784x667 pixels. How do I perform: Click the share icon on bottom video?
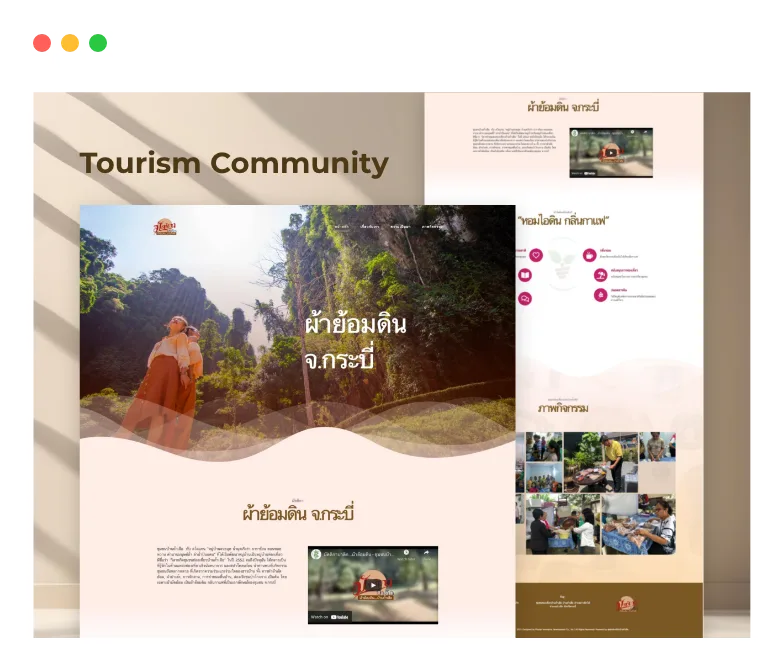coord(426,553)
